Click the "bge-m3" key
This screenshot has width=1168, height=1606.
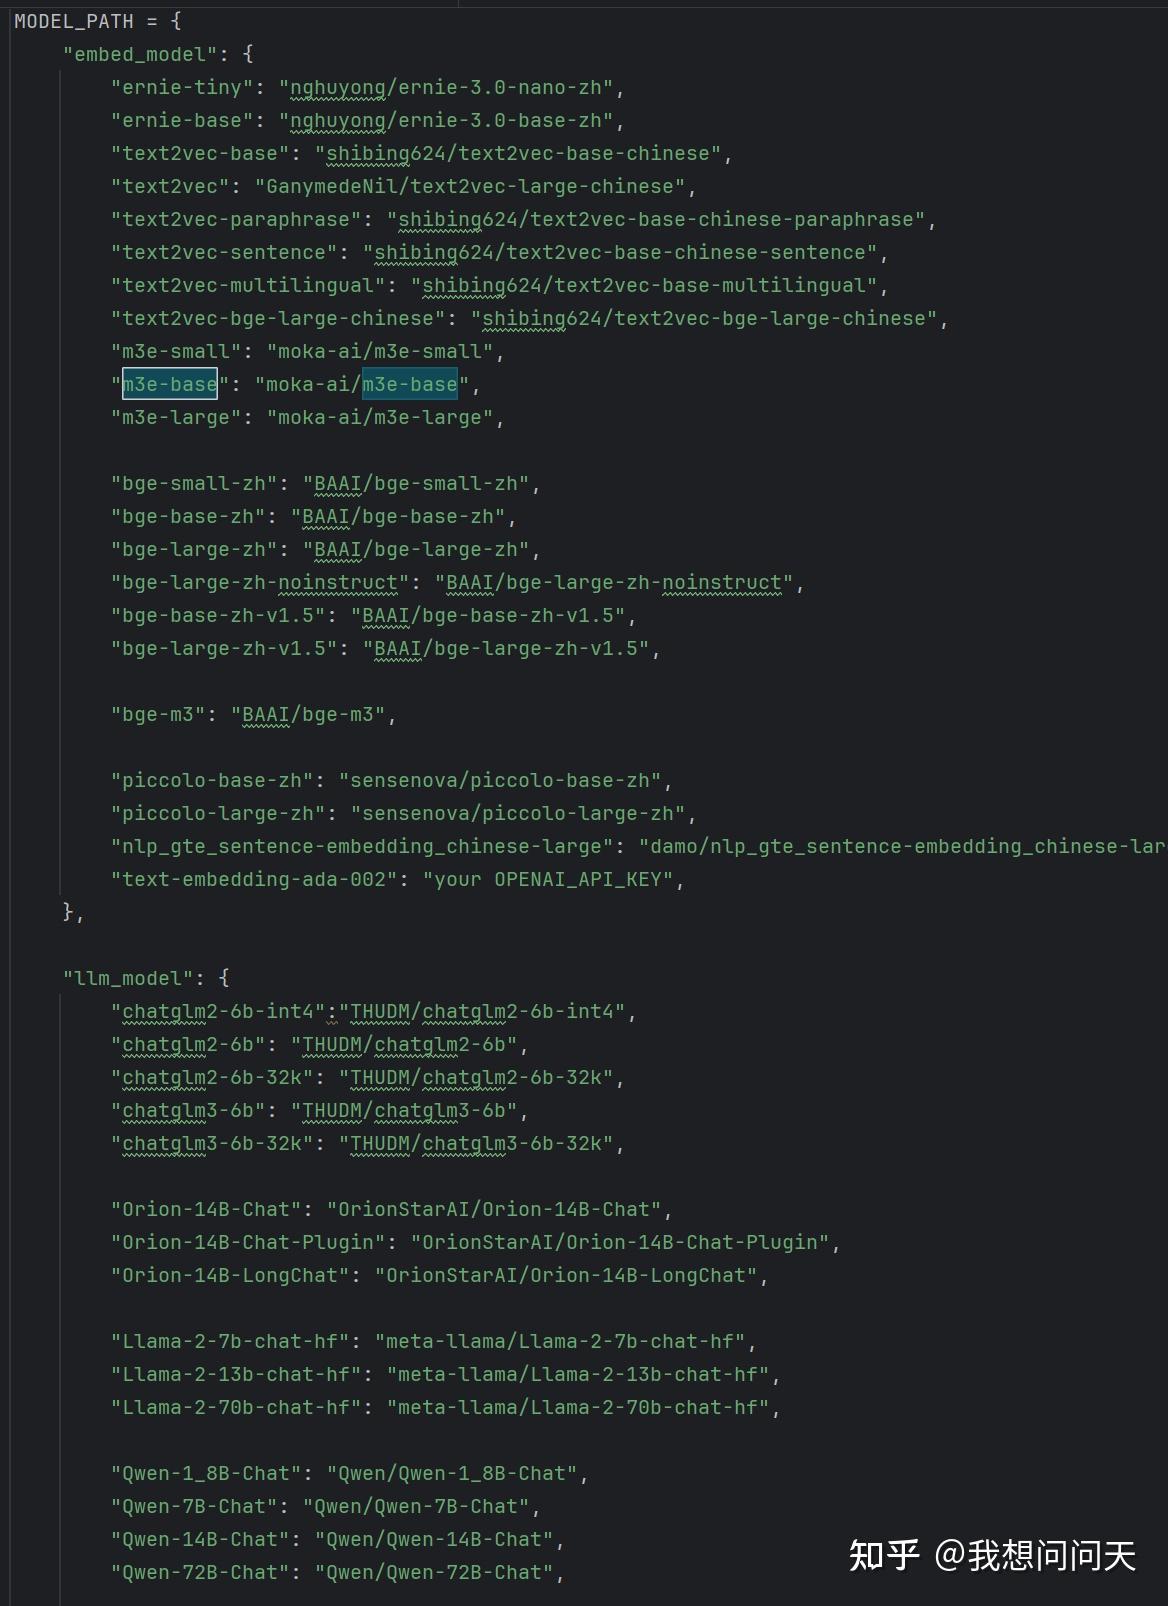click(158, 714)
